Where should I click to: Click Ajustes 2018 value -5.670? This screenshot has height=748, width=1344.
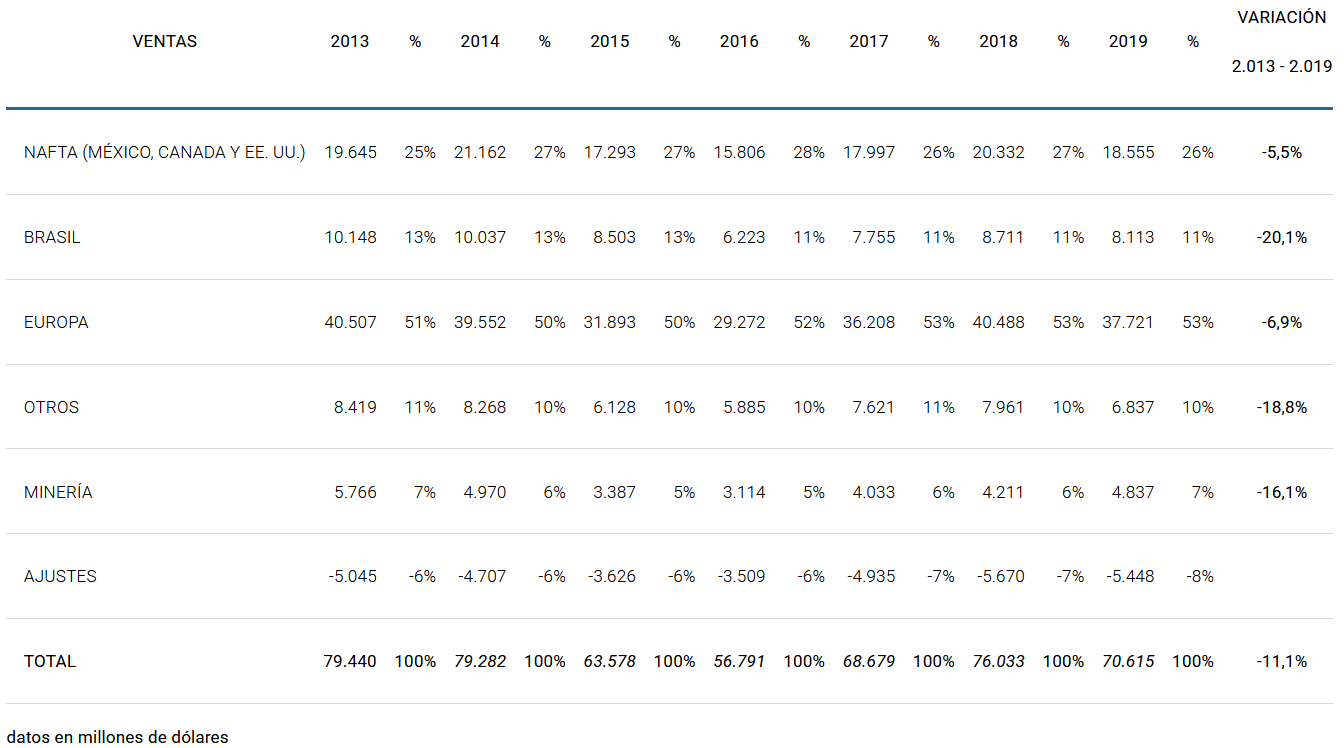(998, 576)
